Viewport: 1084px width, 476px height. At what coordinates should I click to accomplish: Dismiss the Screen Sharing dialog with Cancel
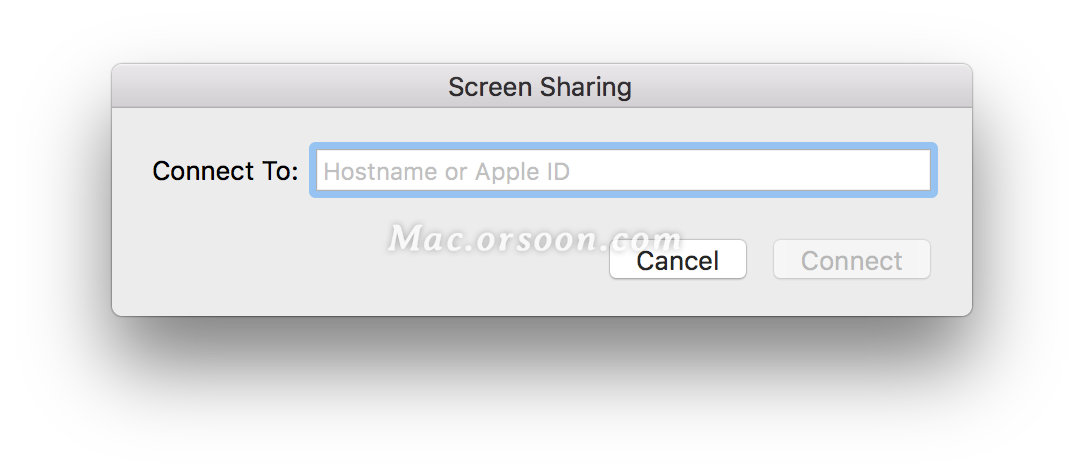tap(677, 260)
